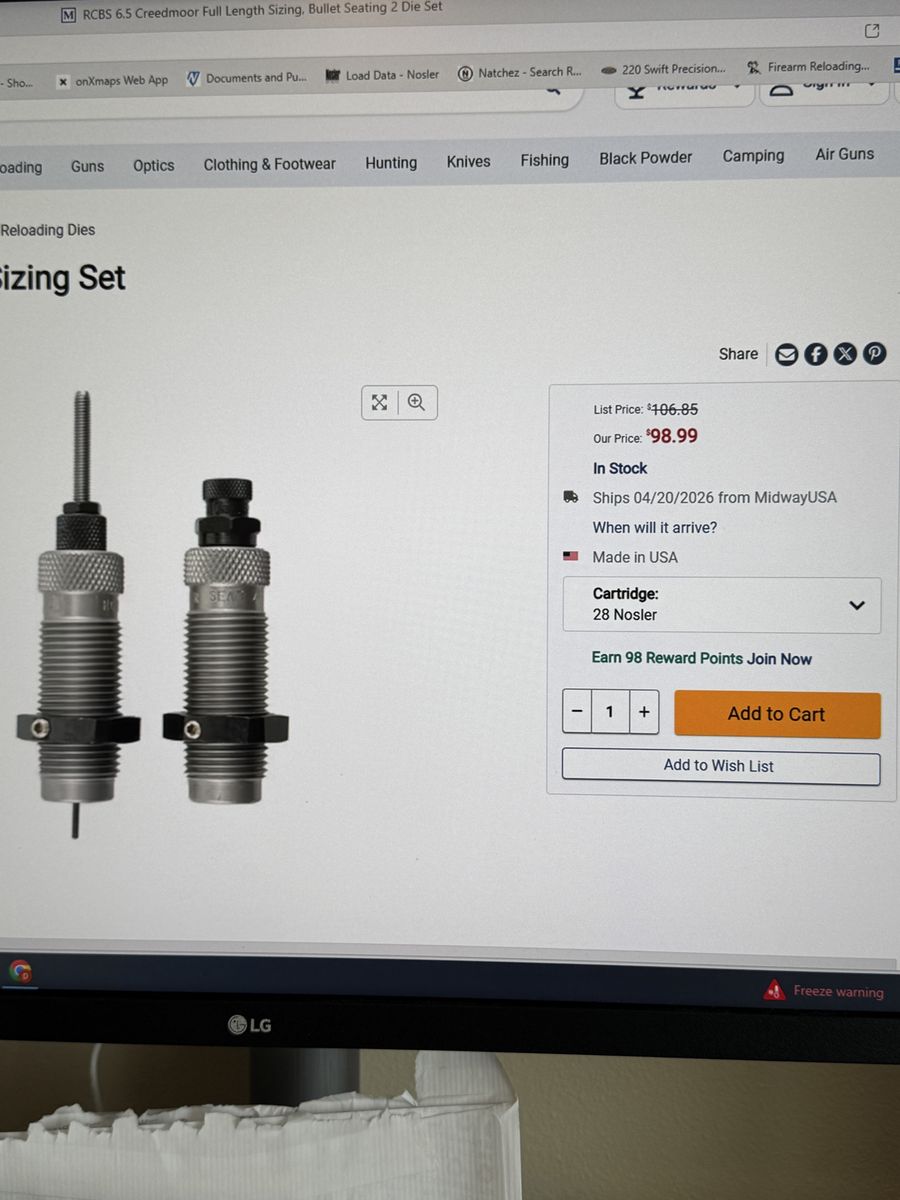Open the Freeze warning notification
Screen dimensions: 900x1200
coord(825,991)
